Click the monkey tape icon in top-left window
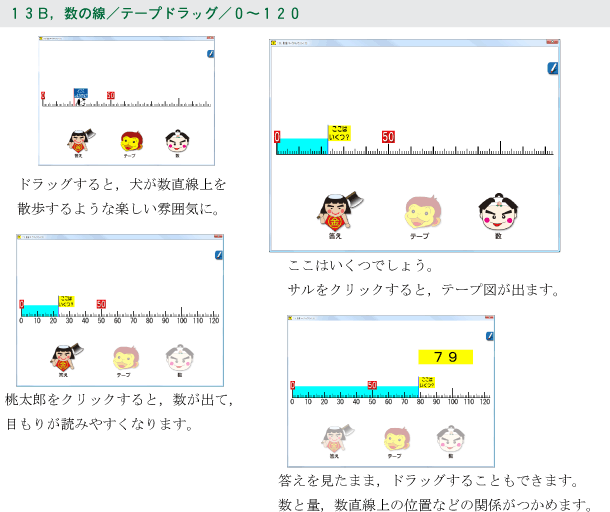Viewport: 610px width, 512px height. click(131, 141)
